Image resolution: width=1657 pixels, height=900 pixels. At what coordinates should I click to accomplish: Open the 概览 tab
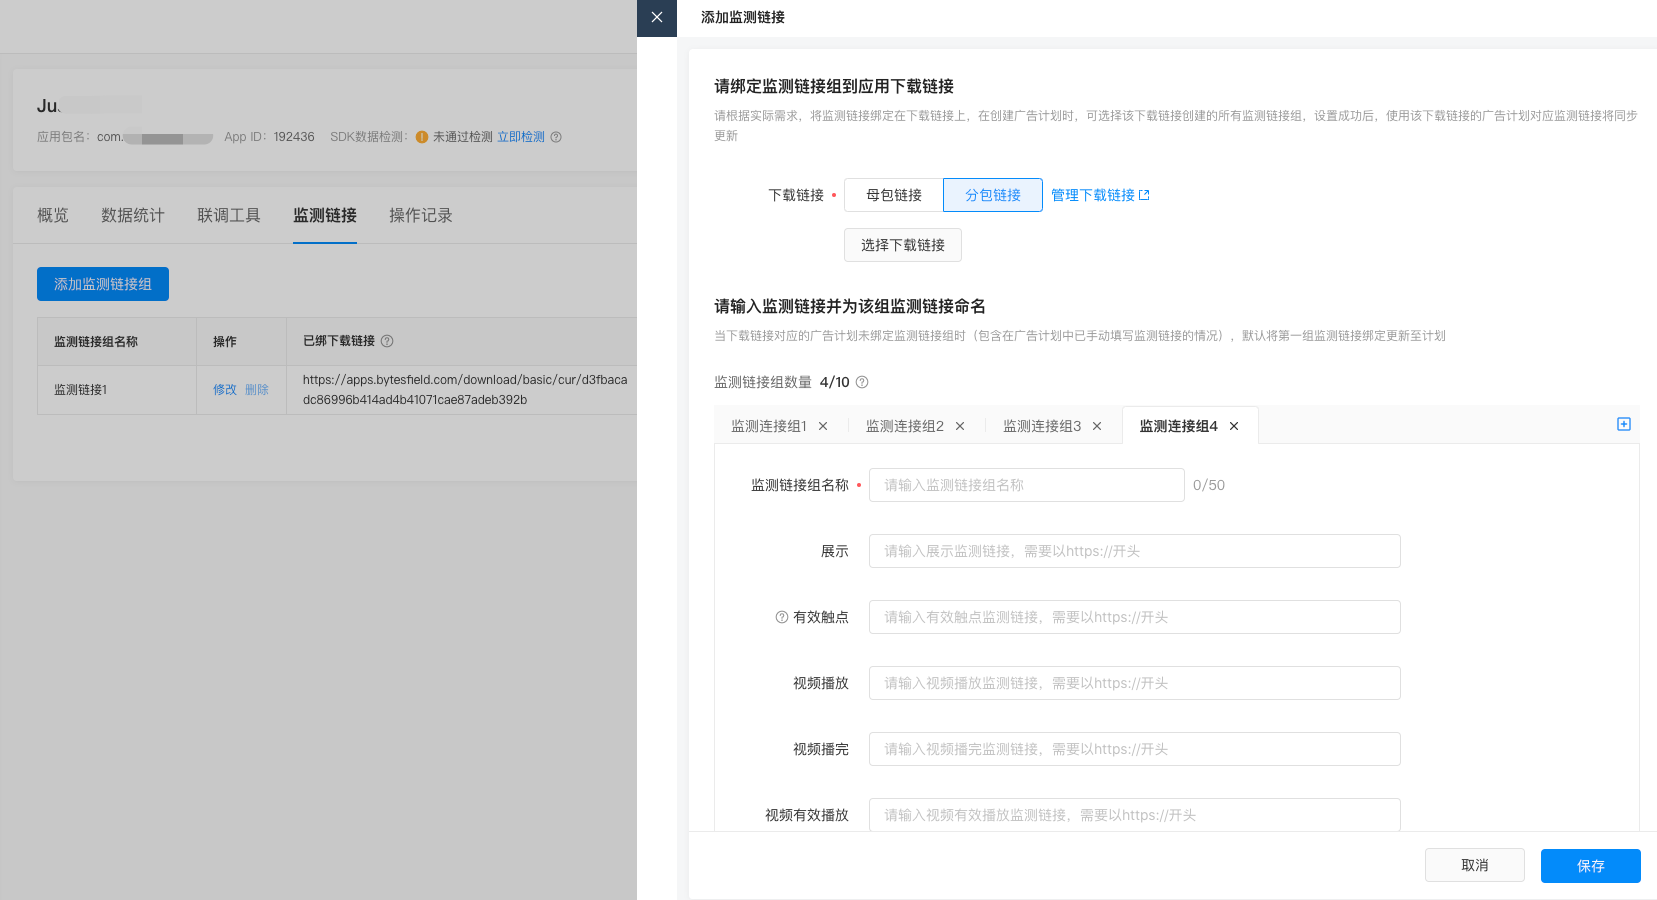coord(53,215)
